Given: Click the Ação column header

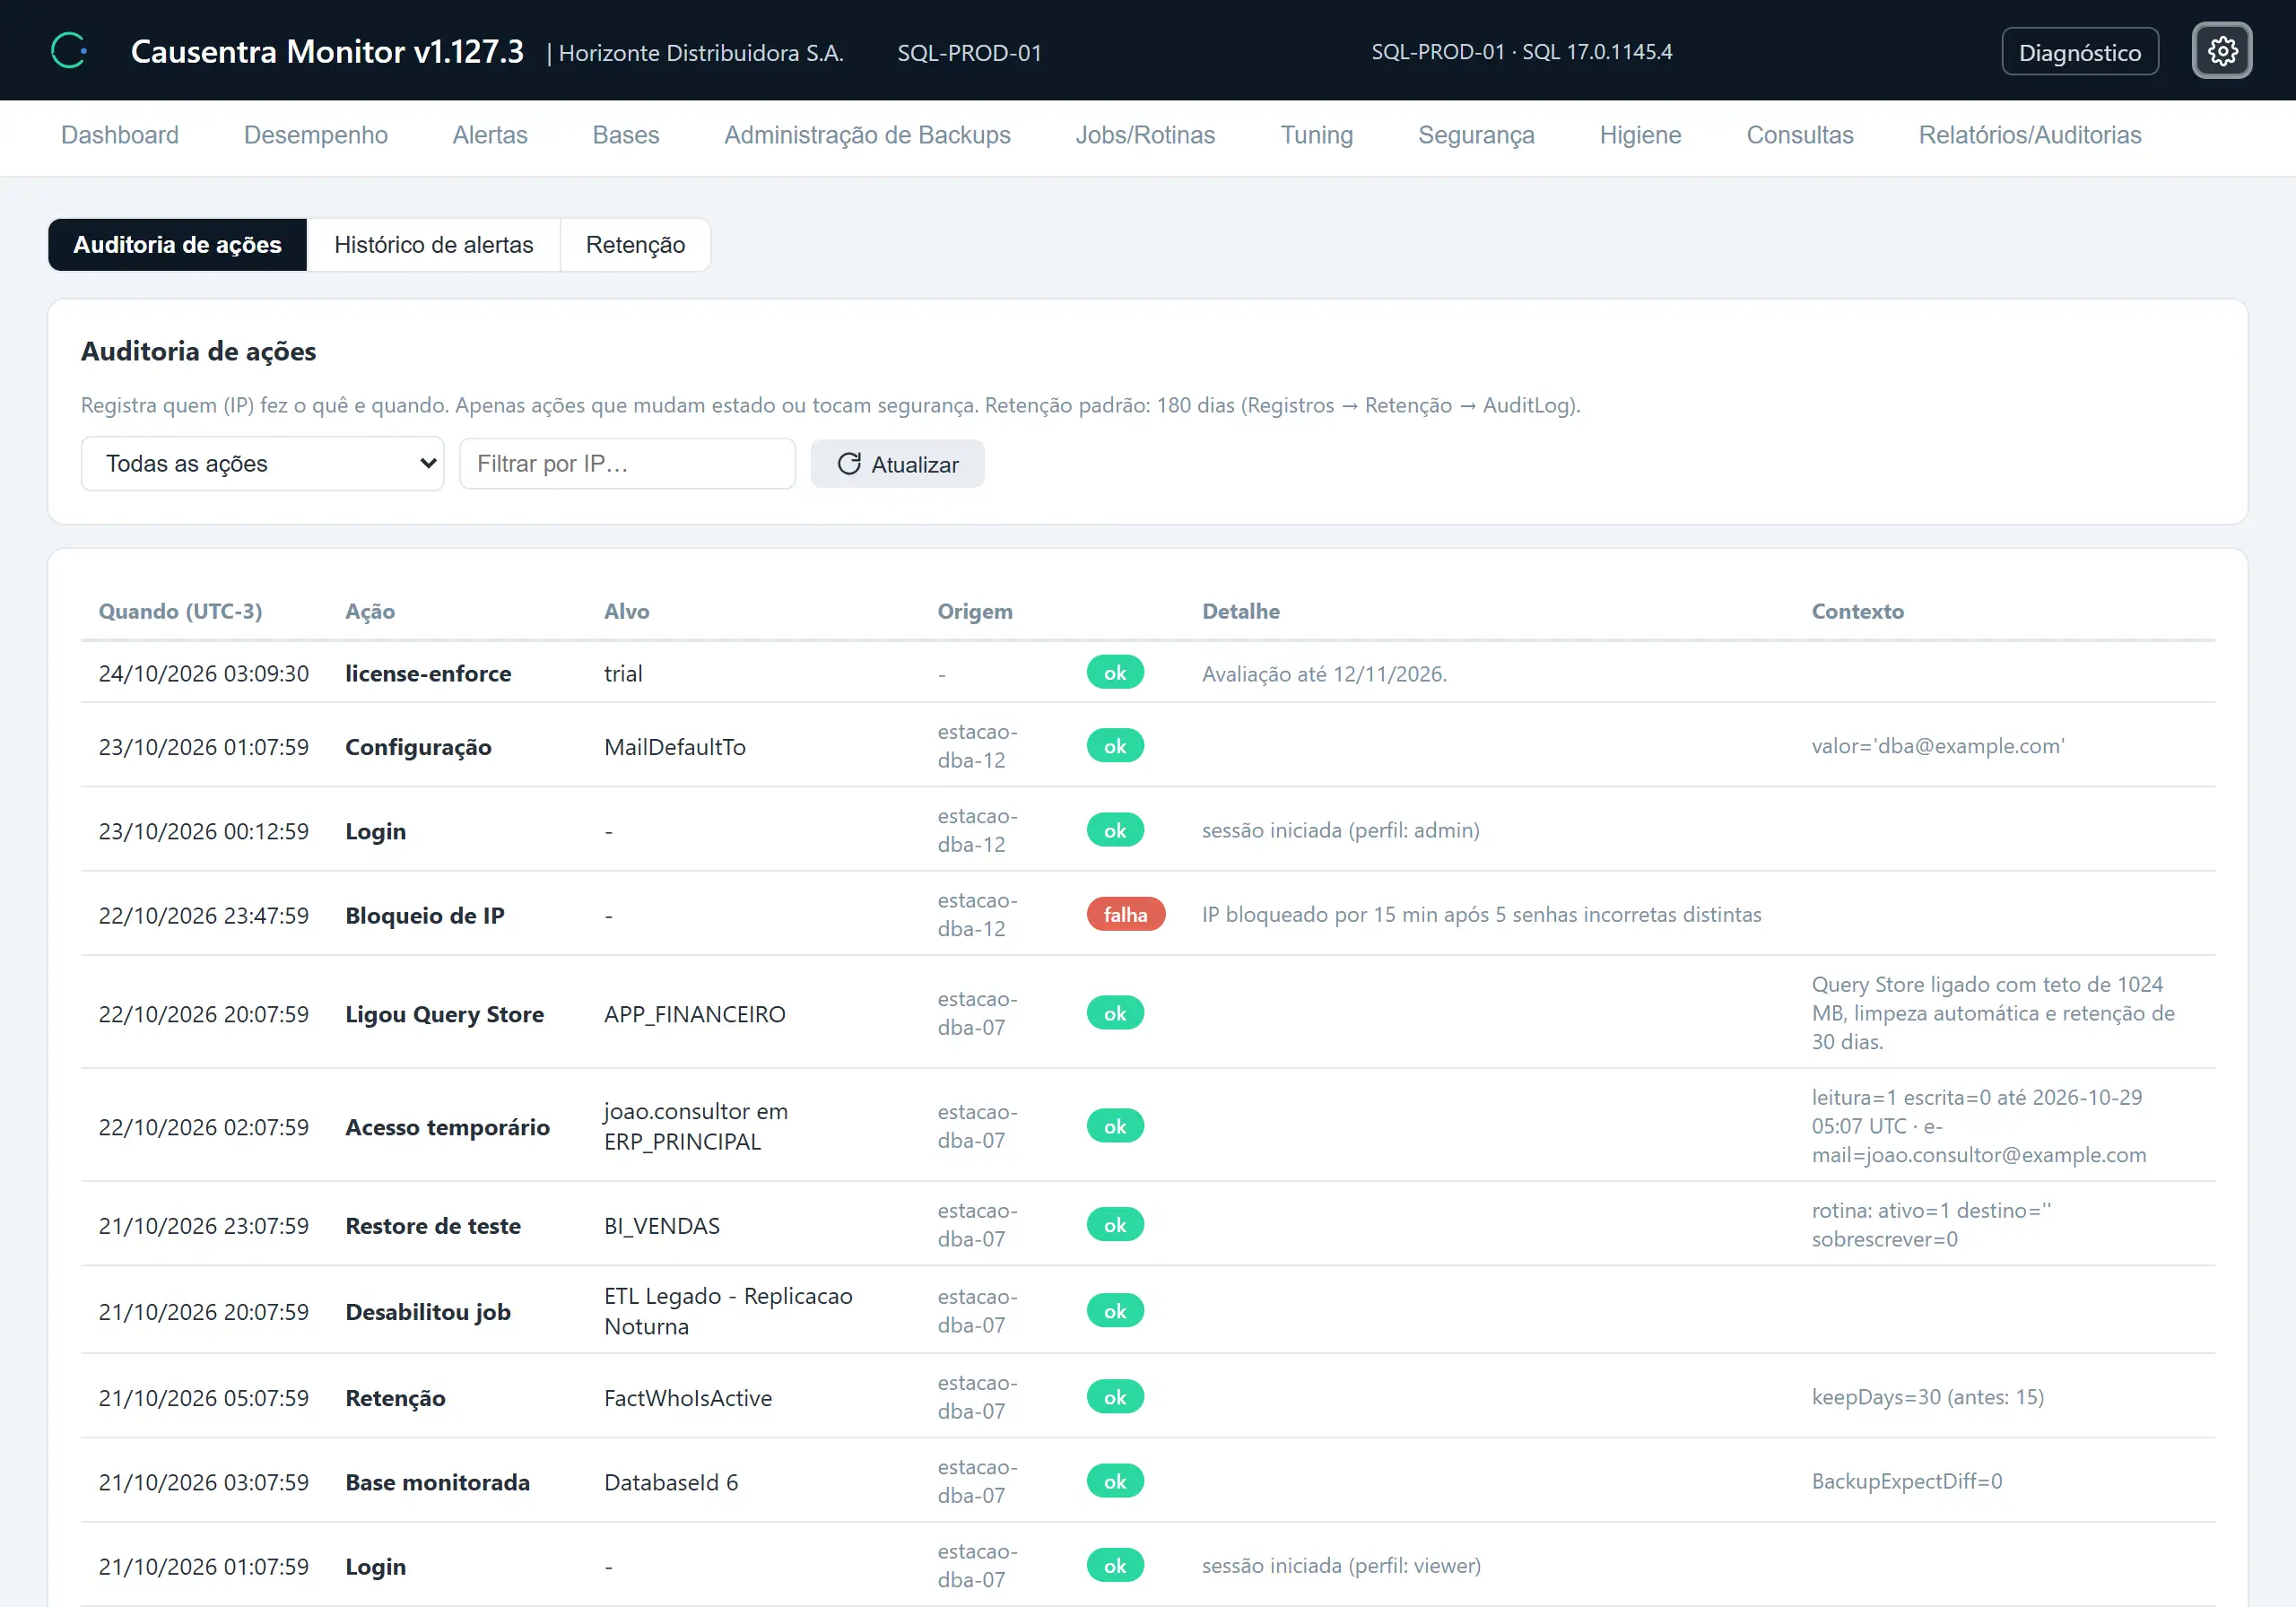Looking at the screenshot, I should 370,611.
